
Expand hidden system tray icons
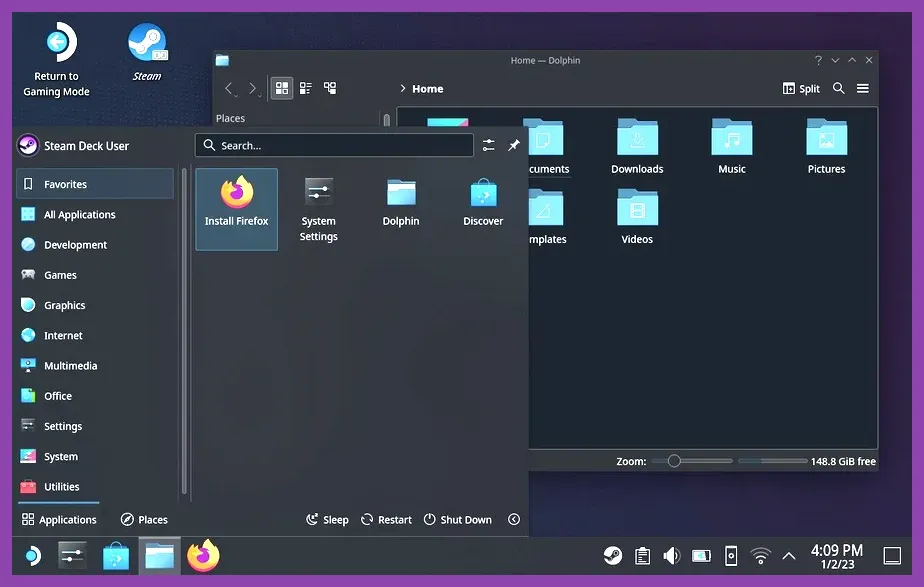click(789, 556)
